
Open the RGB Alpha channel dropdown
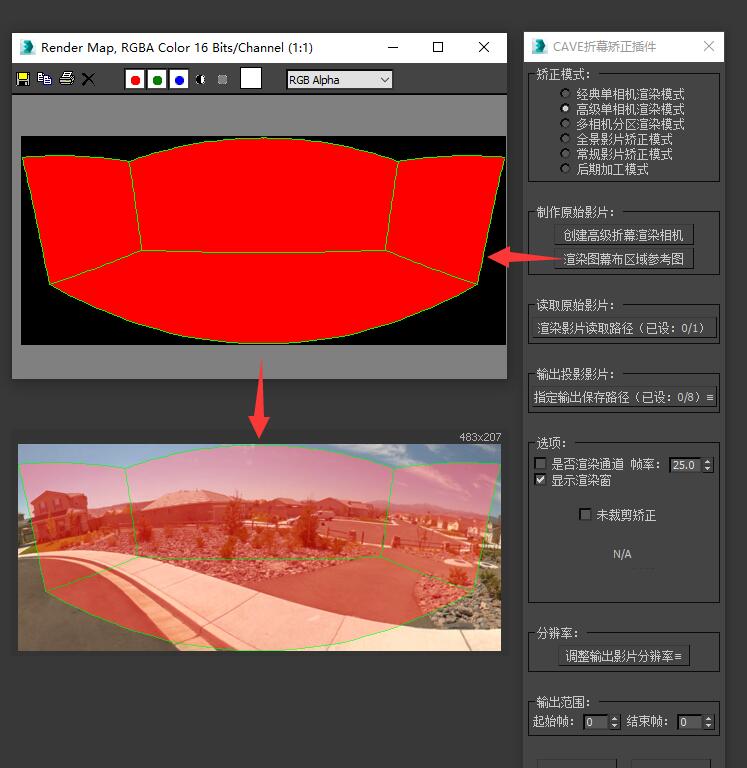point(339,80)
